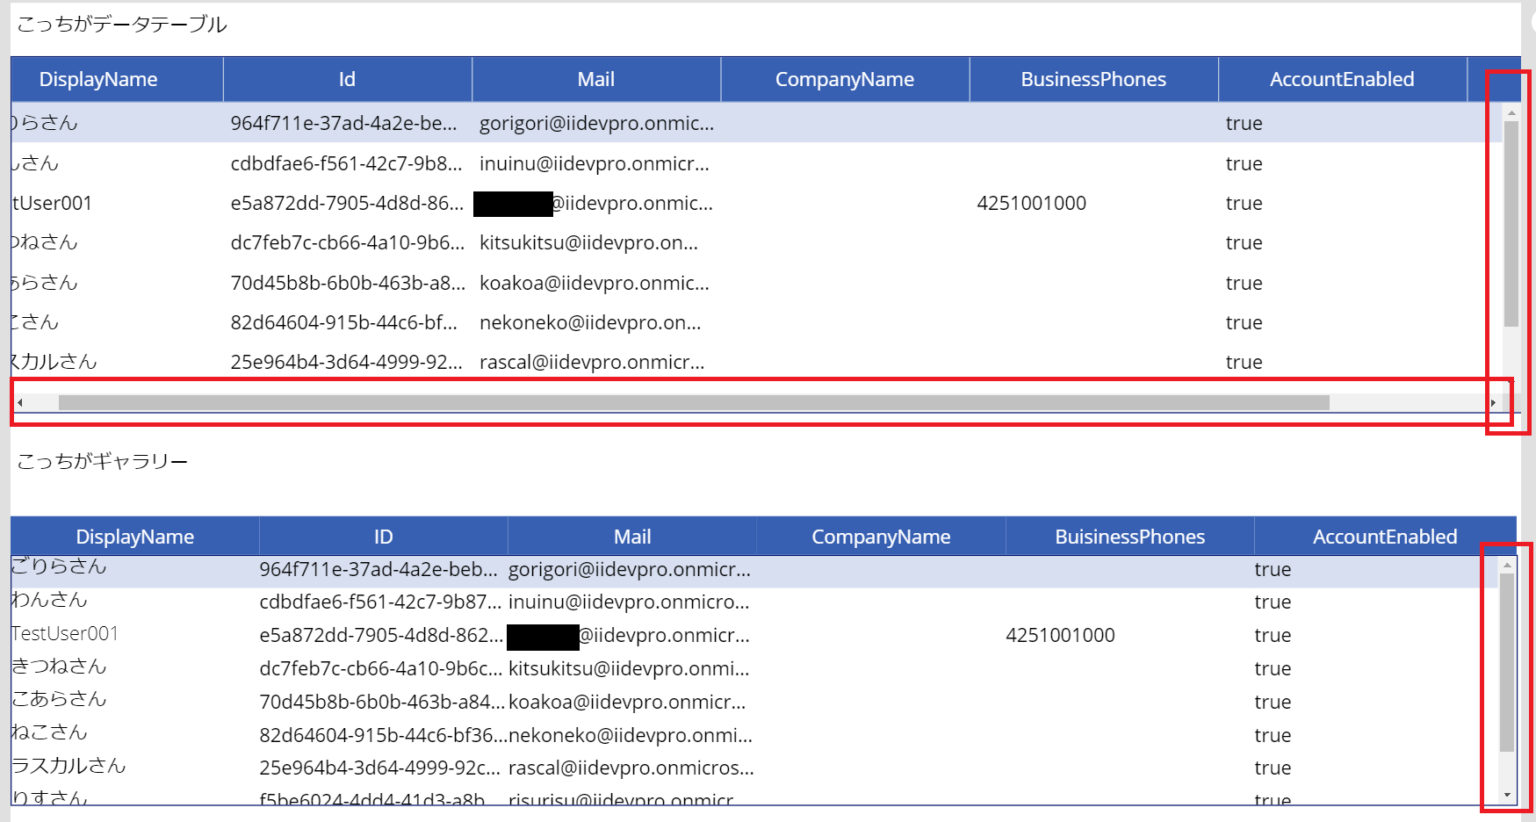Select data table cell dc7feb7c-cb66-4a10-9b6...

pos(348,243)
